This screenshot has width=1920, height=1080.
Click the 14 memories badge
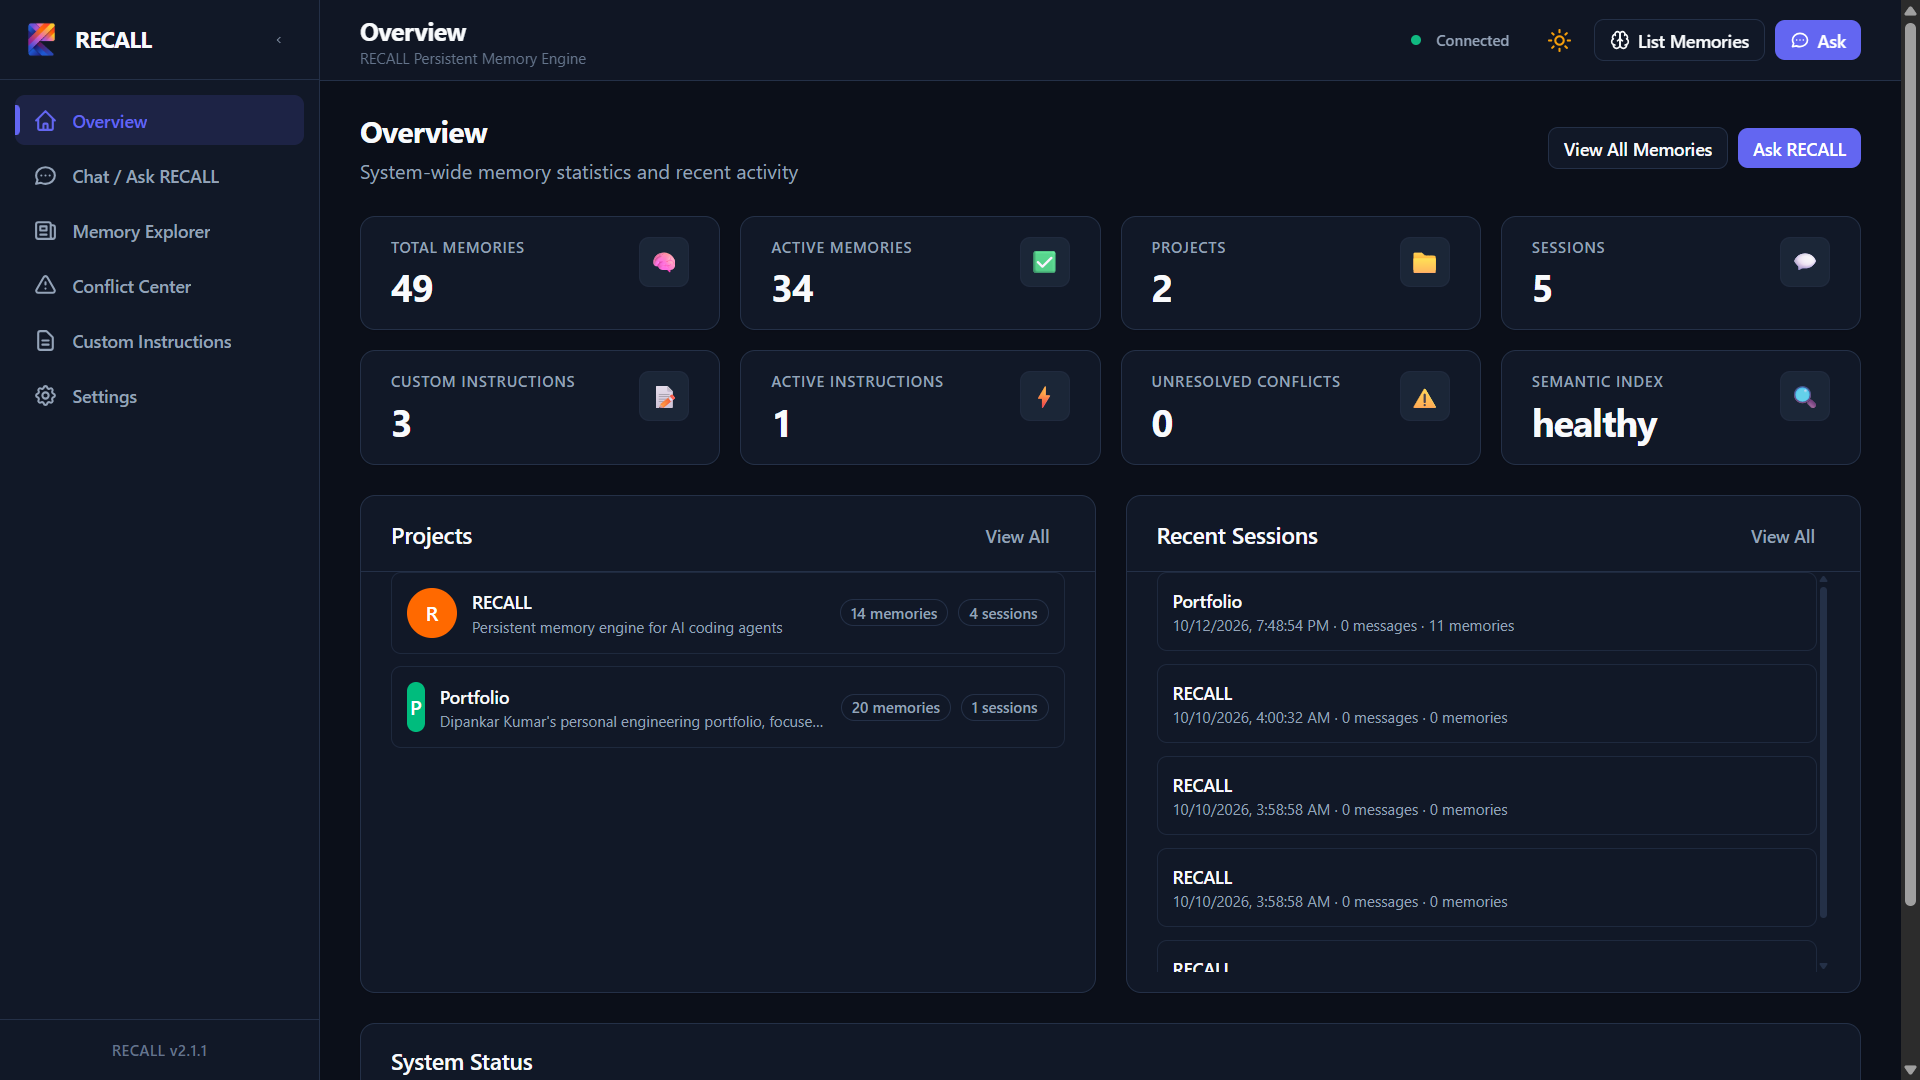tap(894, 613)
